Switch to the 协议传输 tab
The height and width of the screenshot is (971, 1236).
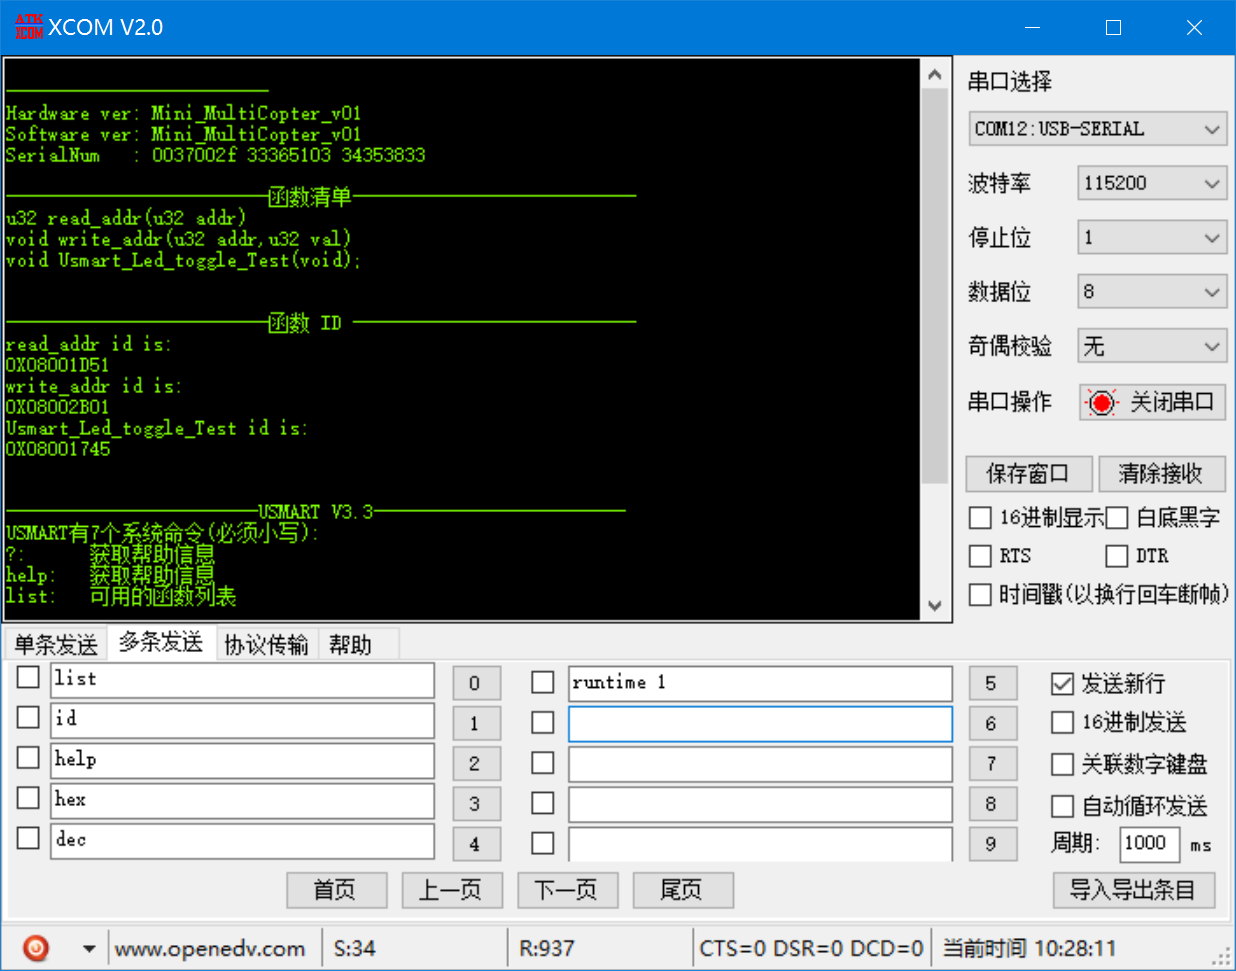(266, 644)
